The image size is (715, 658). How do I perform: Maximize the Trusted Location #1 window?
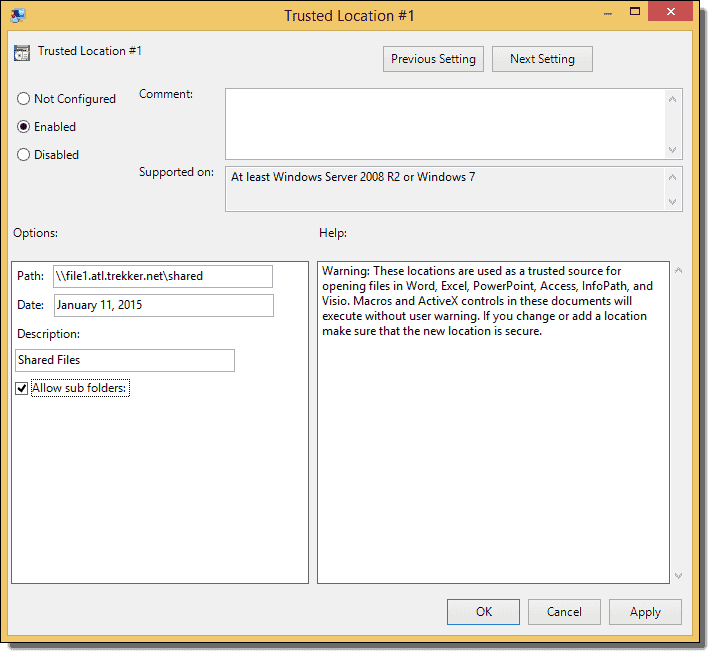(x=635, y=12)
